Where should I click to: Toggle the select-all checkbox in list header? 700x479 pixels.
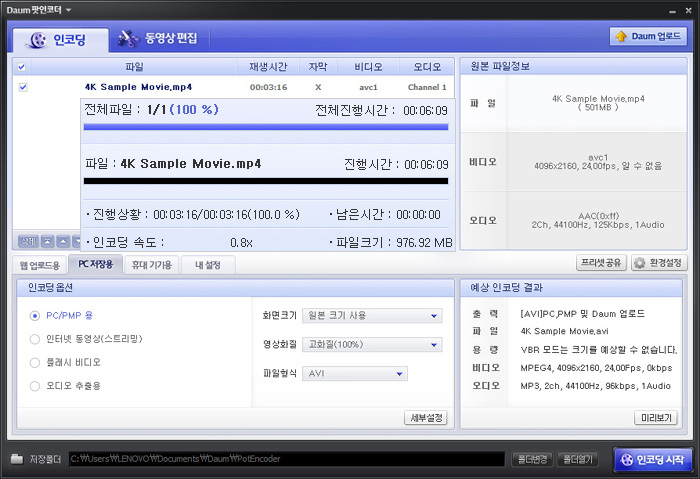(x=22, y=67)
